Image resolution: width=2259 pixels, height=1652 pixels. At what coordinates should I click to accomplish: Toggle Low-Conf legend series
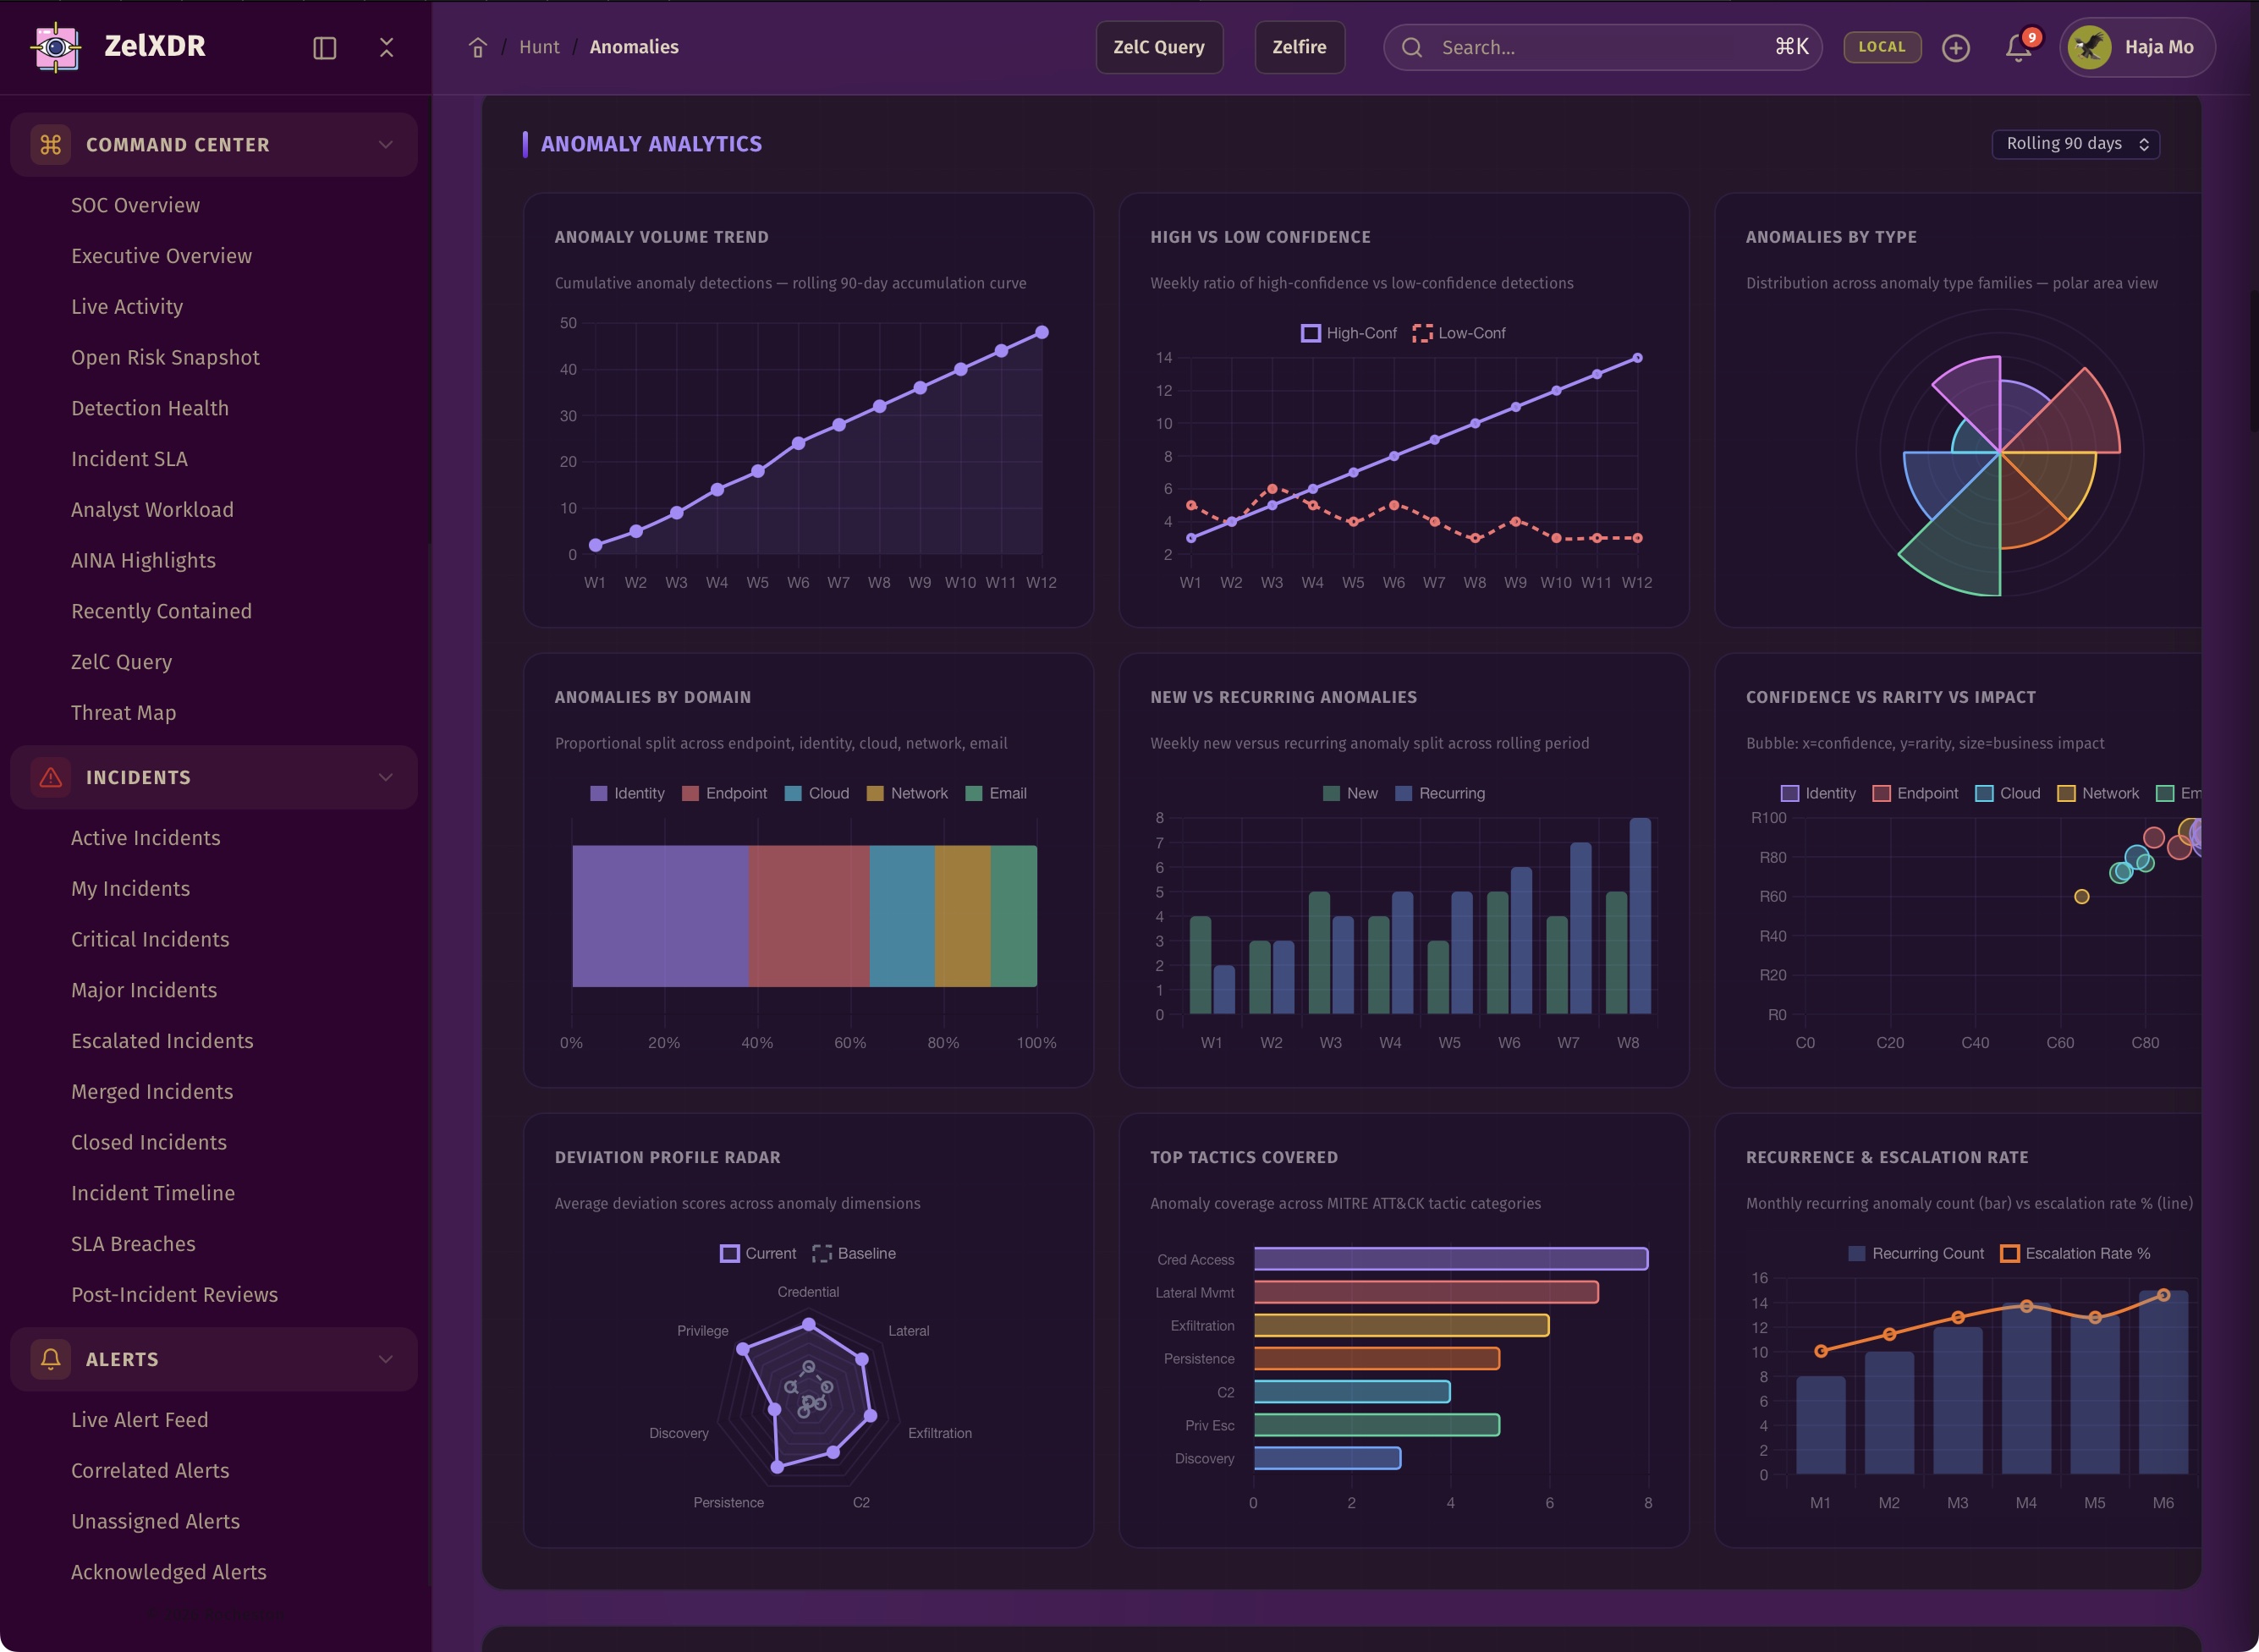(1459, 333)
